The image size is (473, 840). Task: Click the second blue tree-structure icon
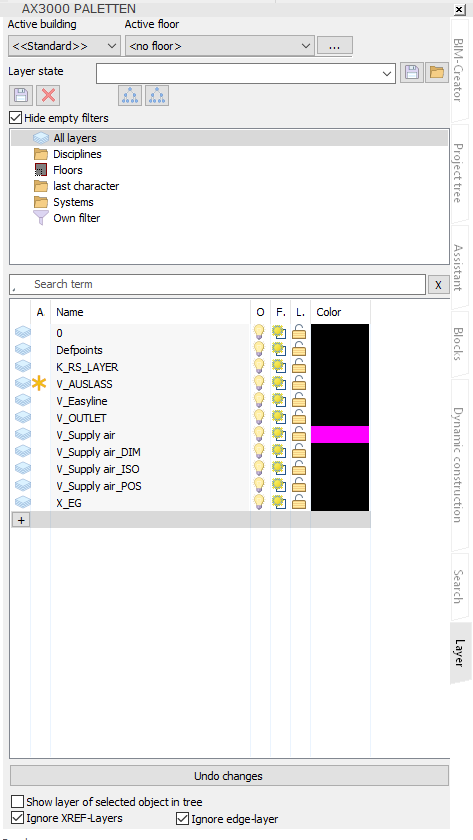coord(156,95)
